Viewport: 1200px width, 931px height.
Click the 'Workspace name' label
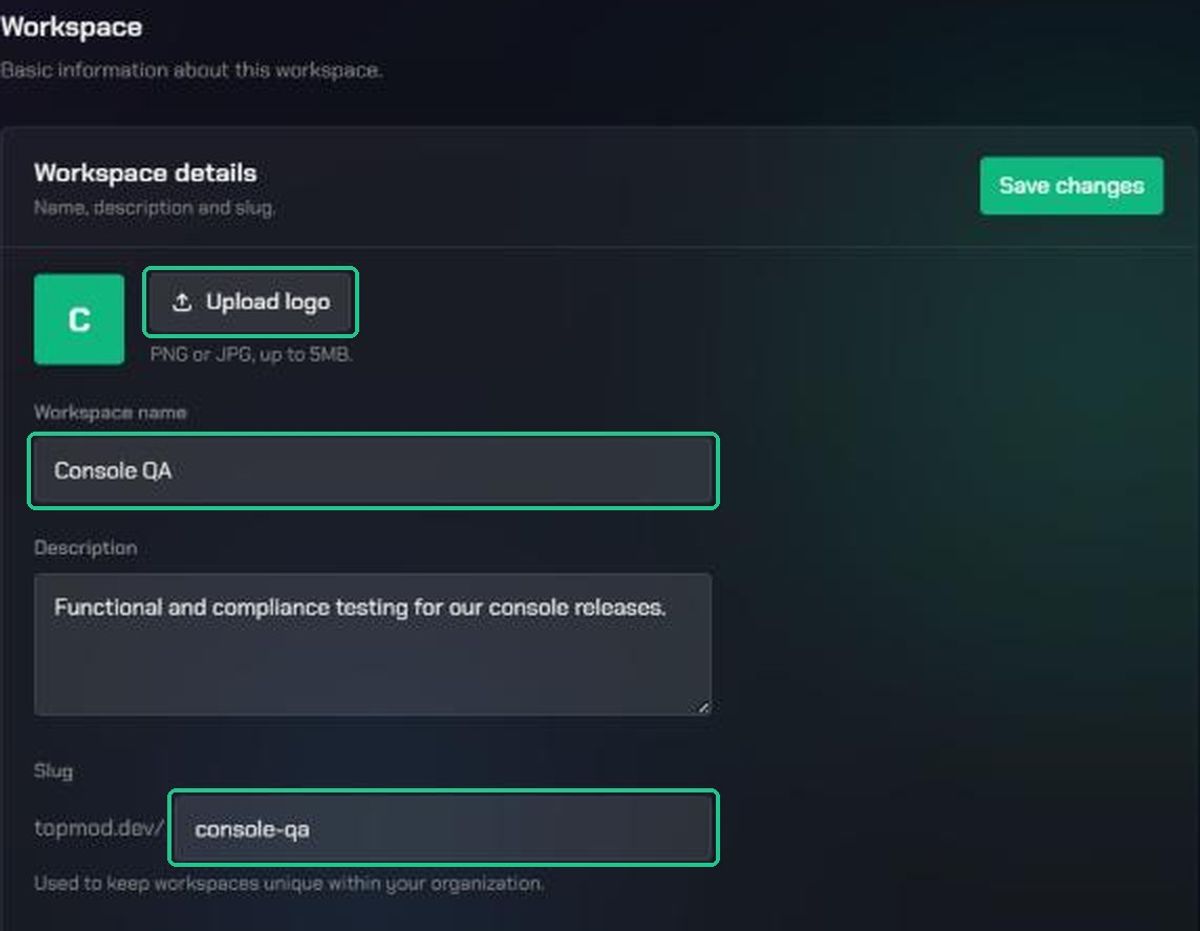pos(110,412)
